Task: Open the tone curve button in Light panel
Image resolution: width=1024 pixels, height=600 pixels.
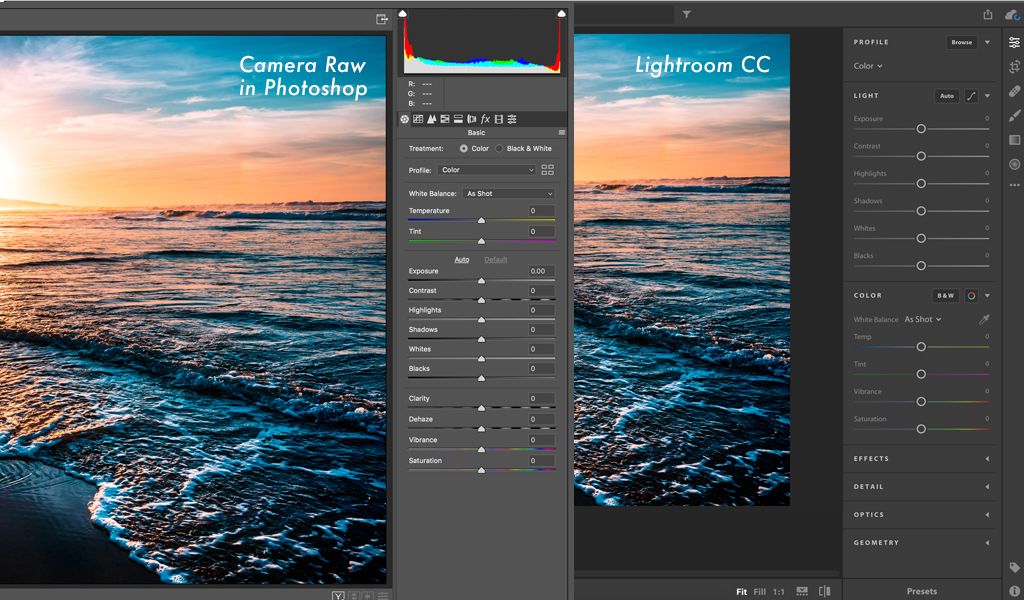Action: tap(971, 96)
